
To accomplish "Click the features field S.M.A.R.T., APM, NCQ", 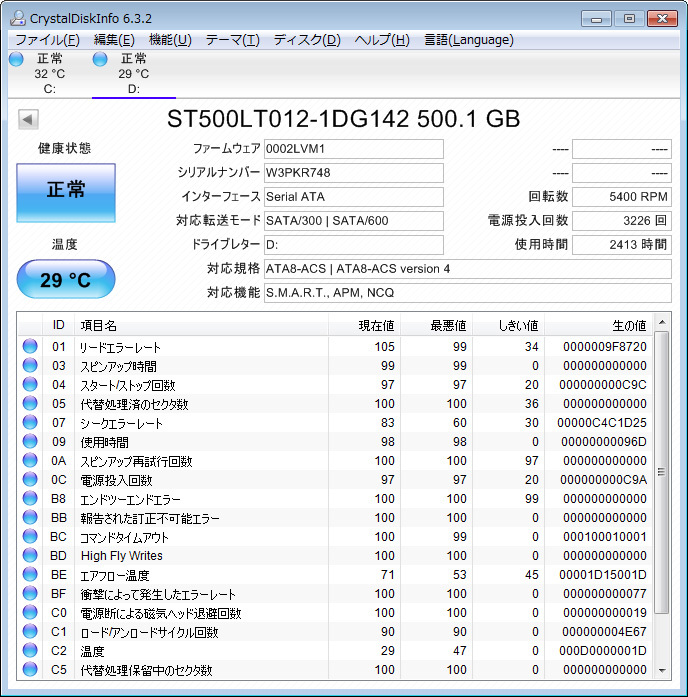I will click(x=468, y=293).
